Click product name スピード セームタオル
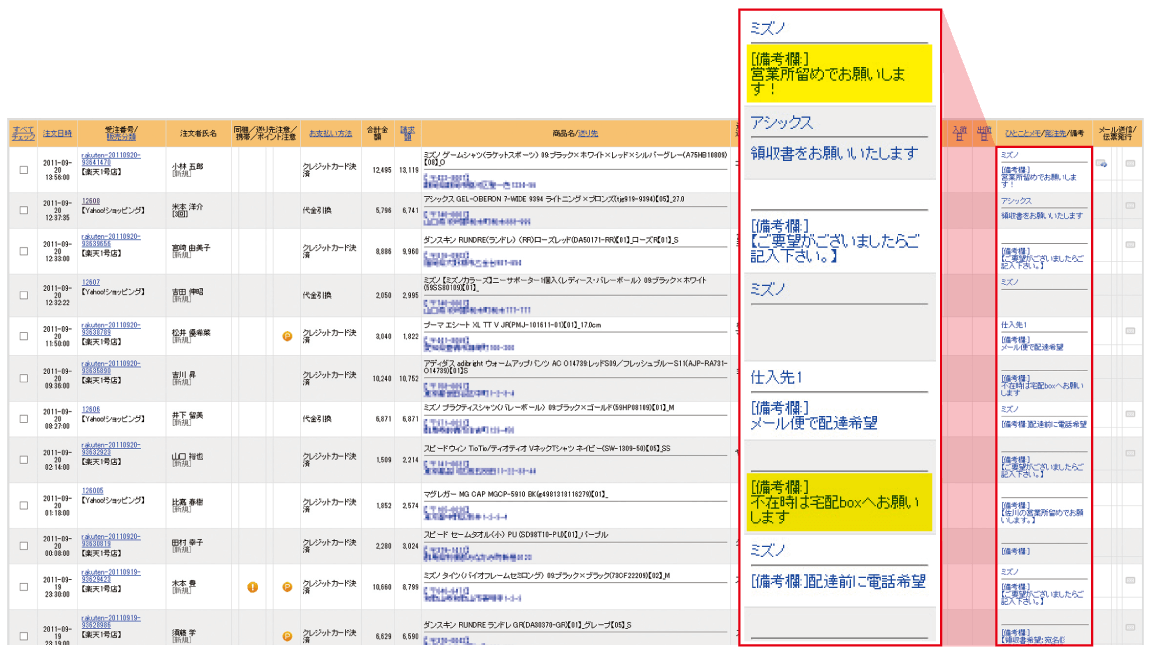This screenshot has width=1150, height=652. click(x=517, y=535)
